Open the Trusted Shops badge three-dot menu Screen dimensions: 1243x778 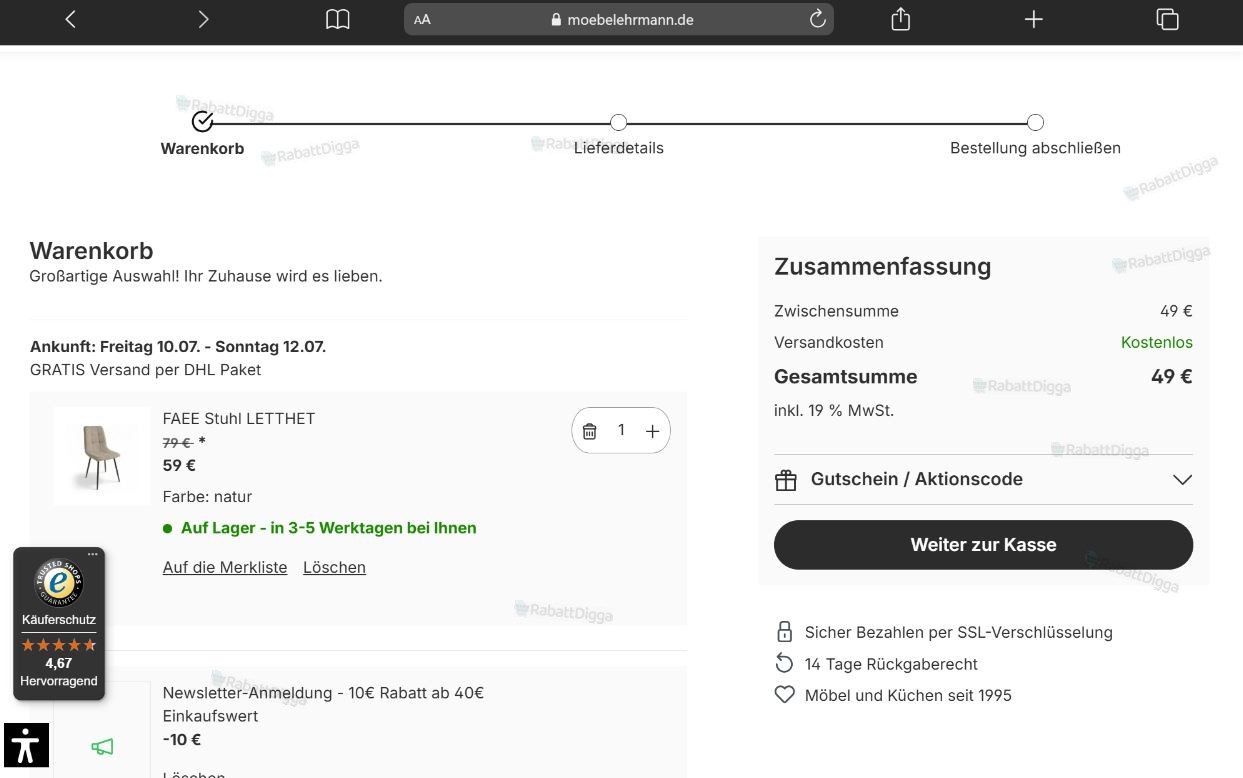point(93,554)
